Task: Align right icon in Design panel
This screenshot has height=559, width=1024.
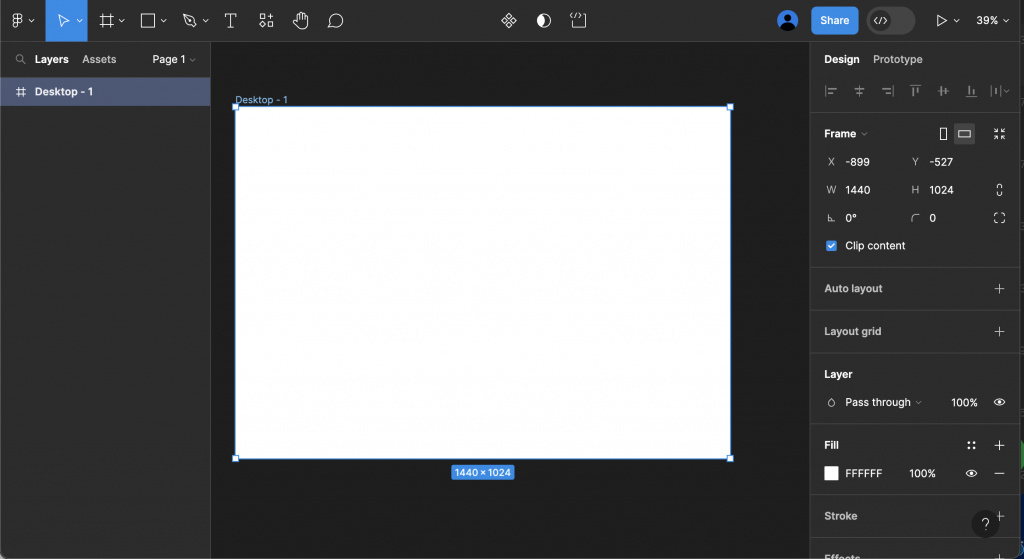Action: tap(888, 91)
